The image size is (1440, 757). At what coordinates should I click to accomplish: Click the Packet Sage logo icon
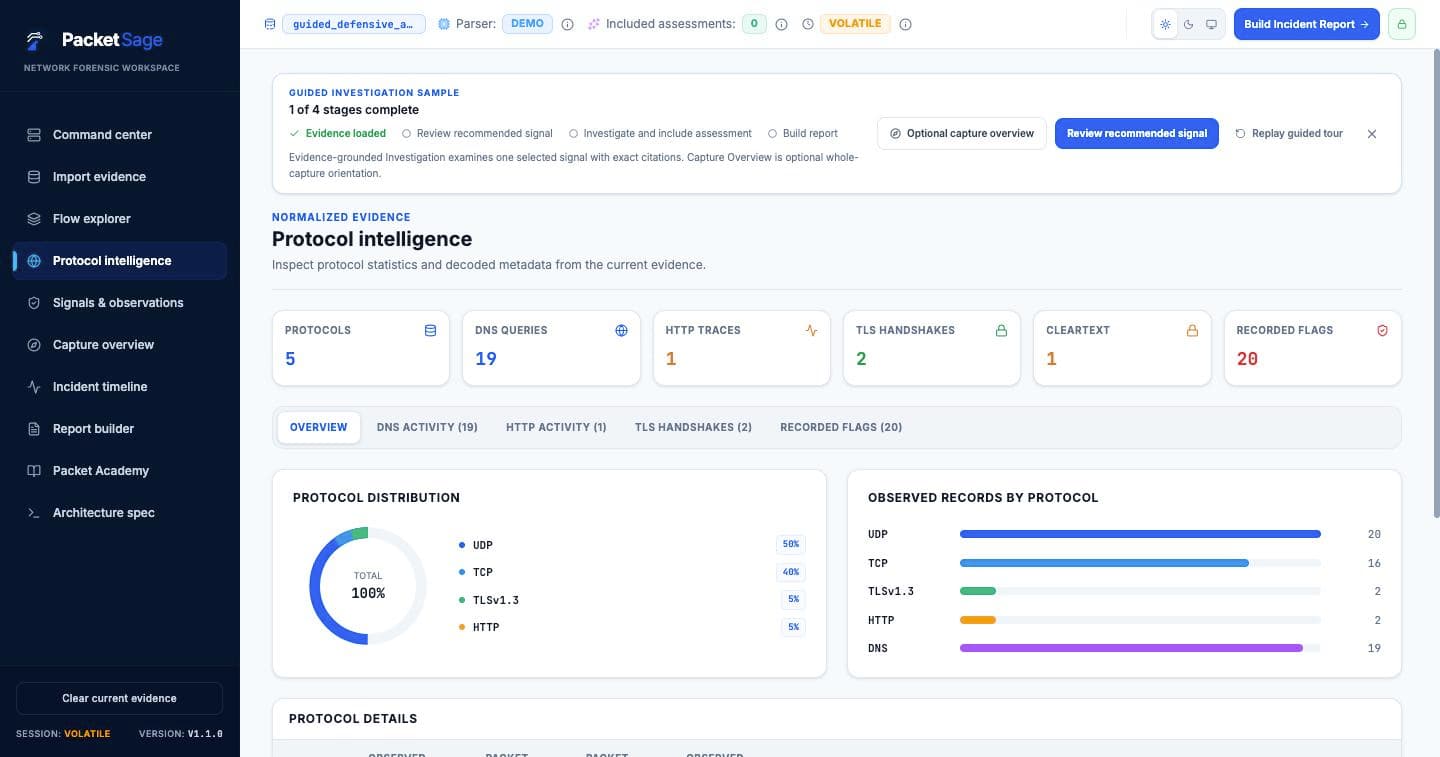[x=35, y=40]
